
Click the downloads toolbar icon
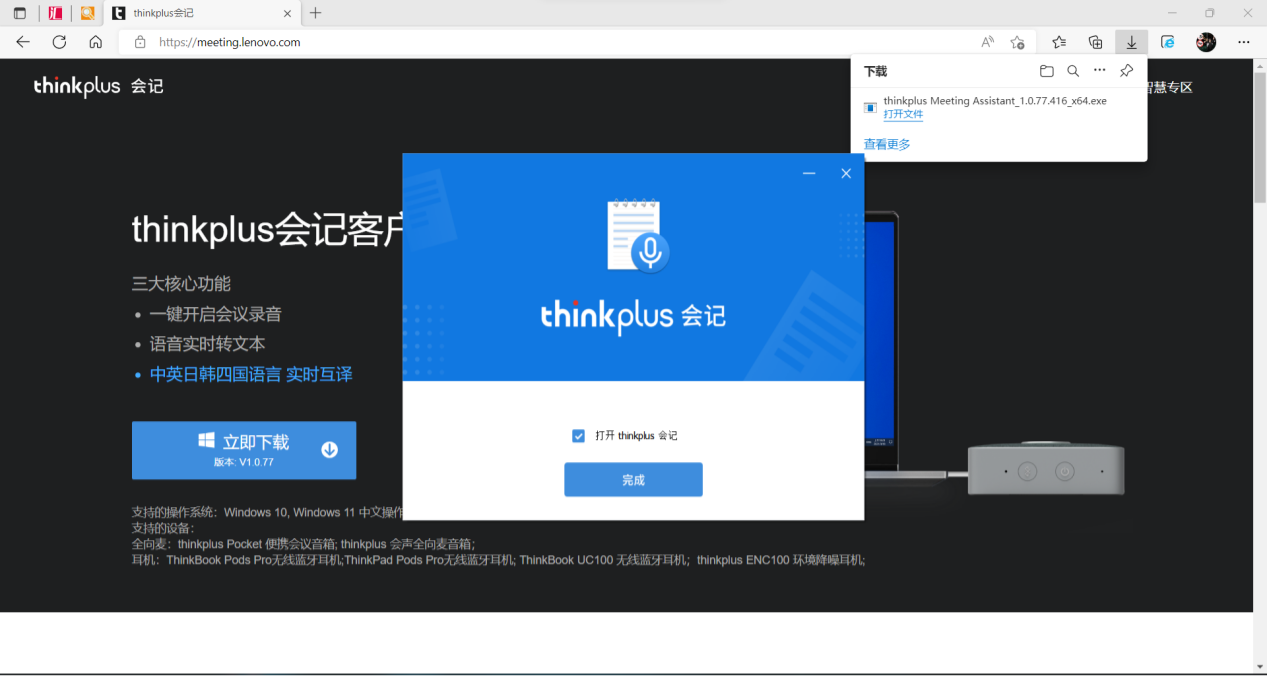coord(1131,42)
